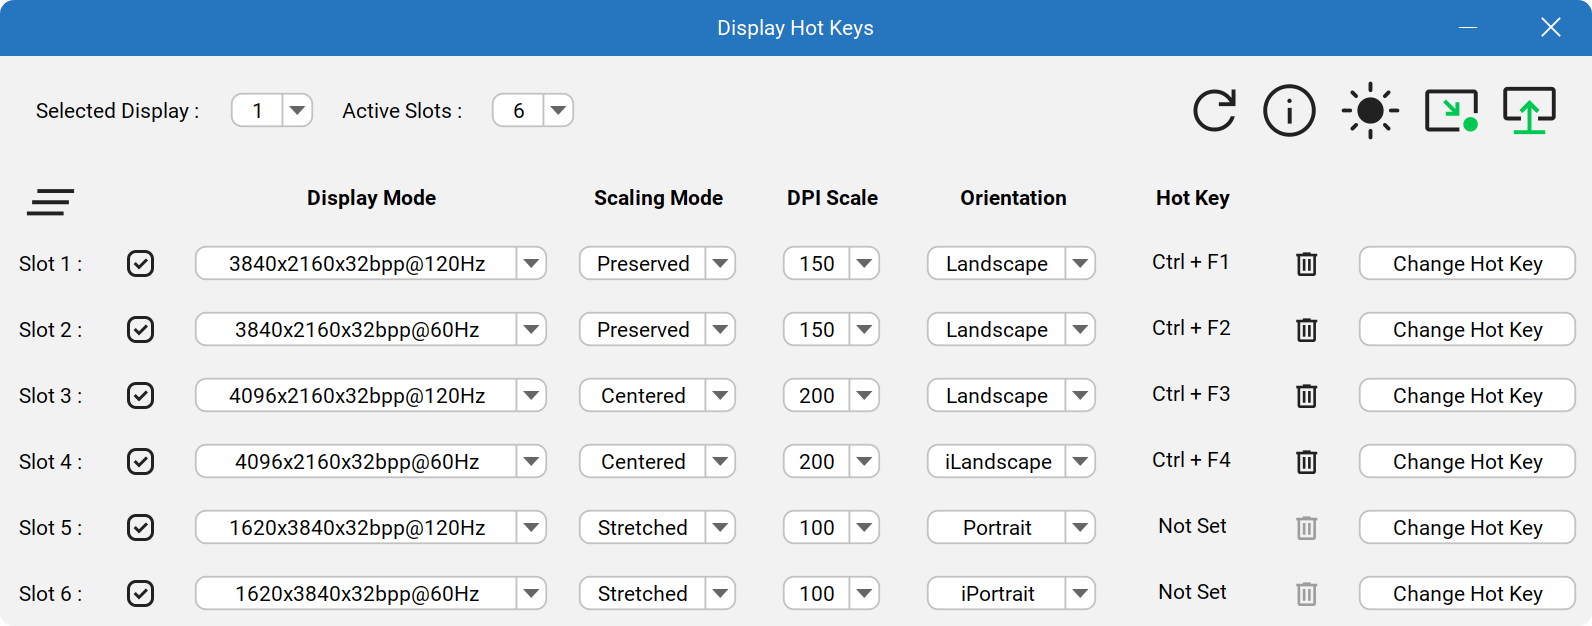Open Slot 5 DPI scale 100 dropdown
Screen dimensions: 1592x626
[831, 528]
